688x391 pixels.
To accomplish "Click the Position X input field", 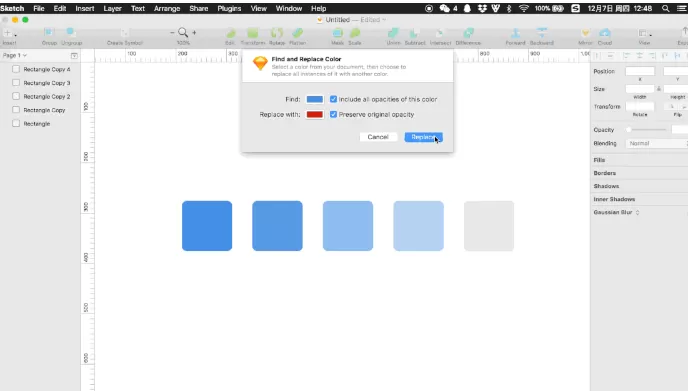I will point(640,71).
